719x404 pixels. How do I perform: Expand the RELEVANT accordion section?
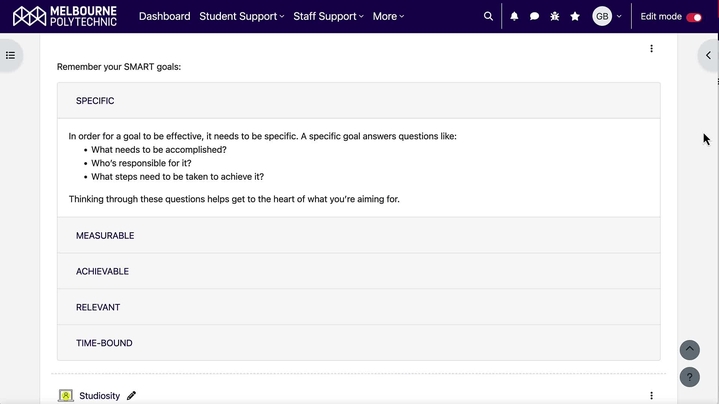tap(359, 307)
